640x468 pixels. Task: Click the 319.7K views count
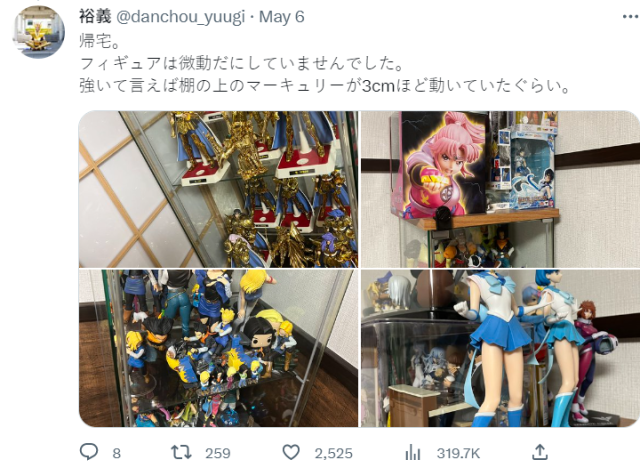[458, 453]
